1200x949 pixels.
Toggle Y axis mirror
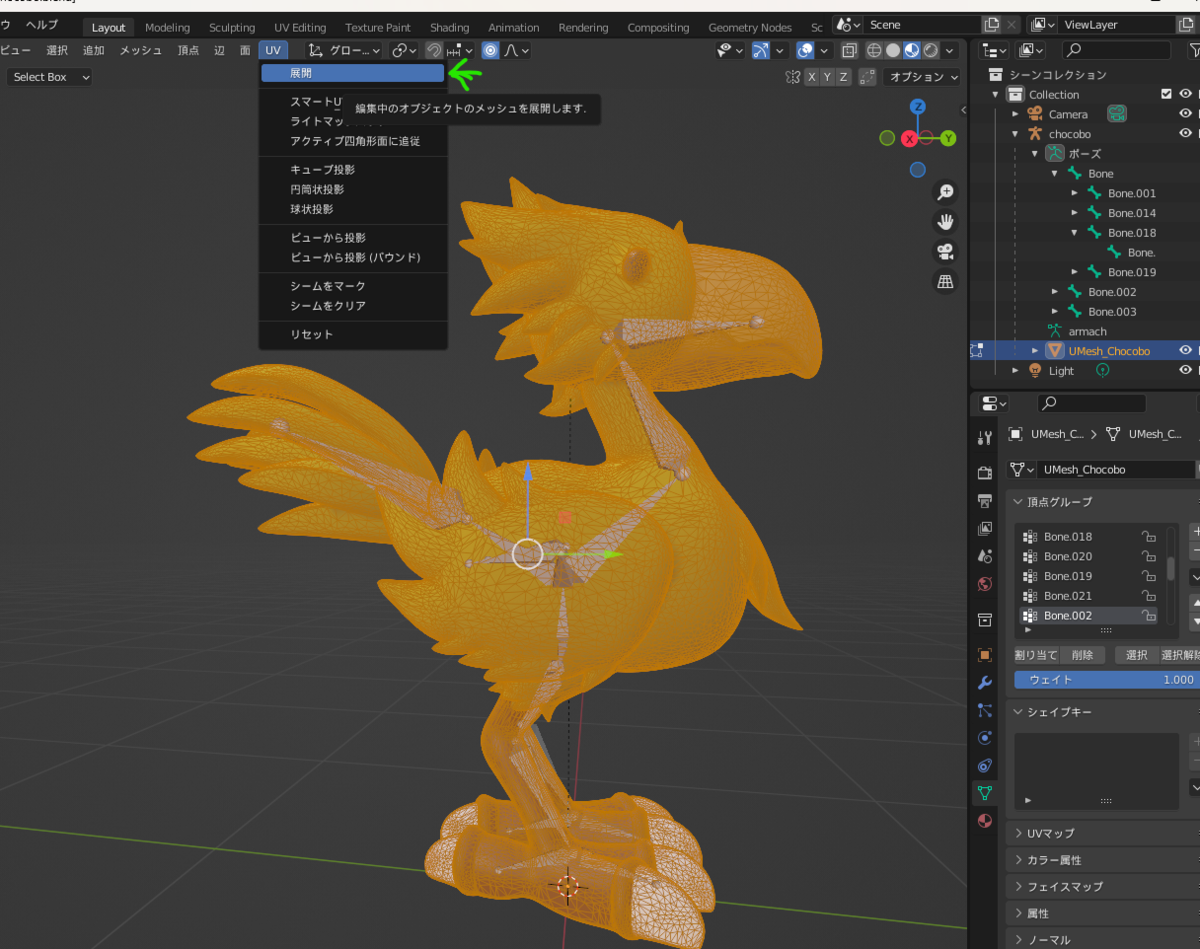829,77
